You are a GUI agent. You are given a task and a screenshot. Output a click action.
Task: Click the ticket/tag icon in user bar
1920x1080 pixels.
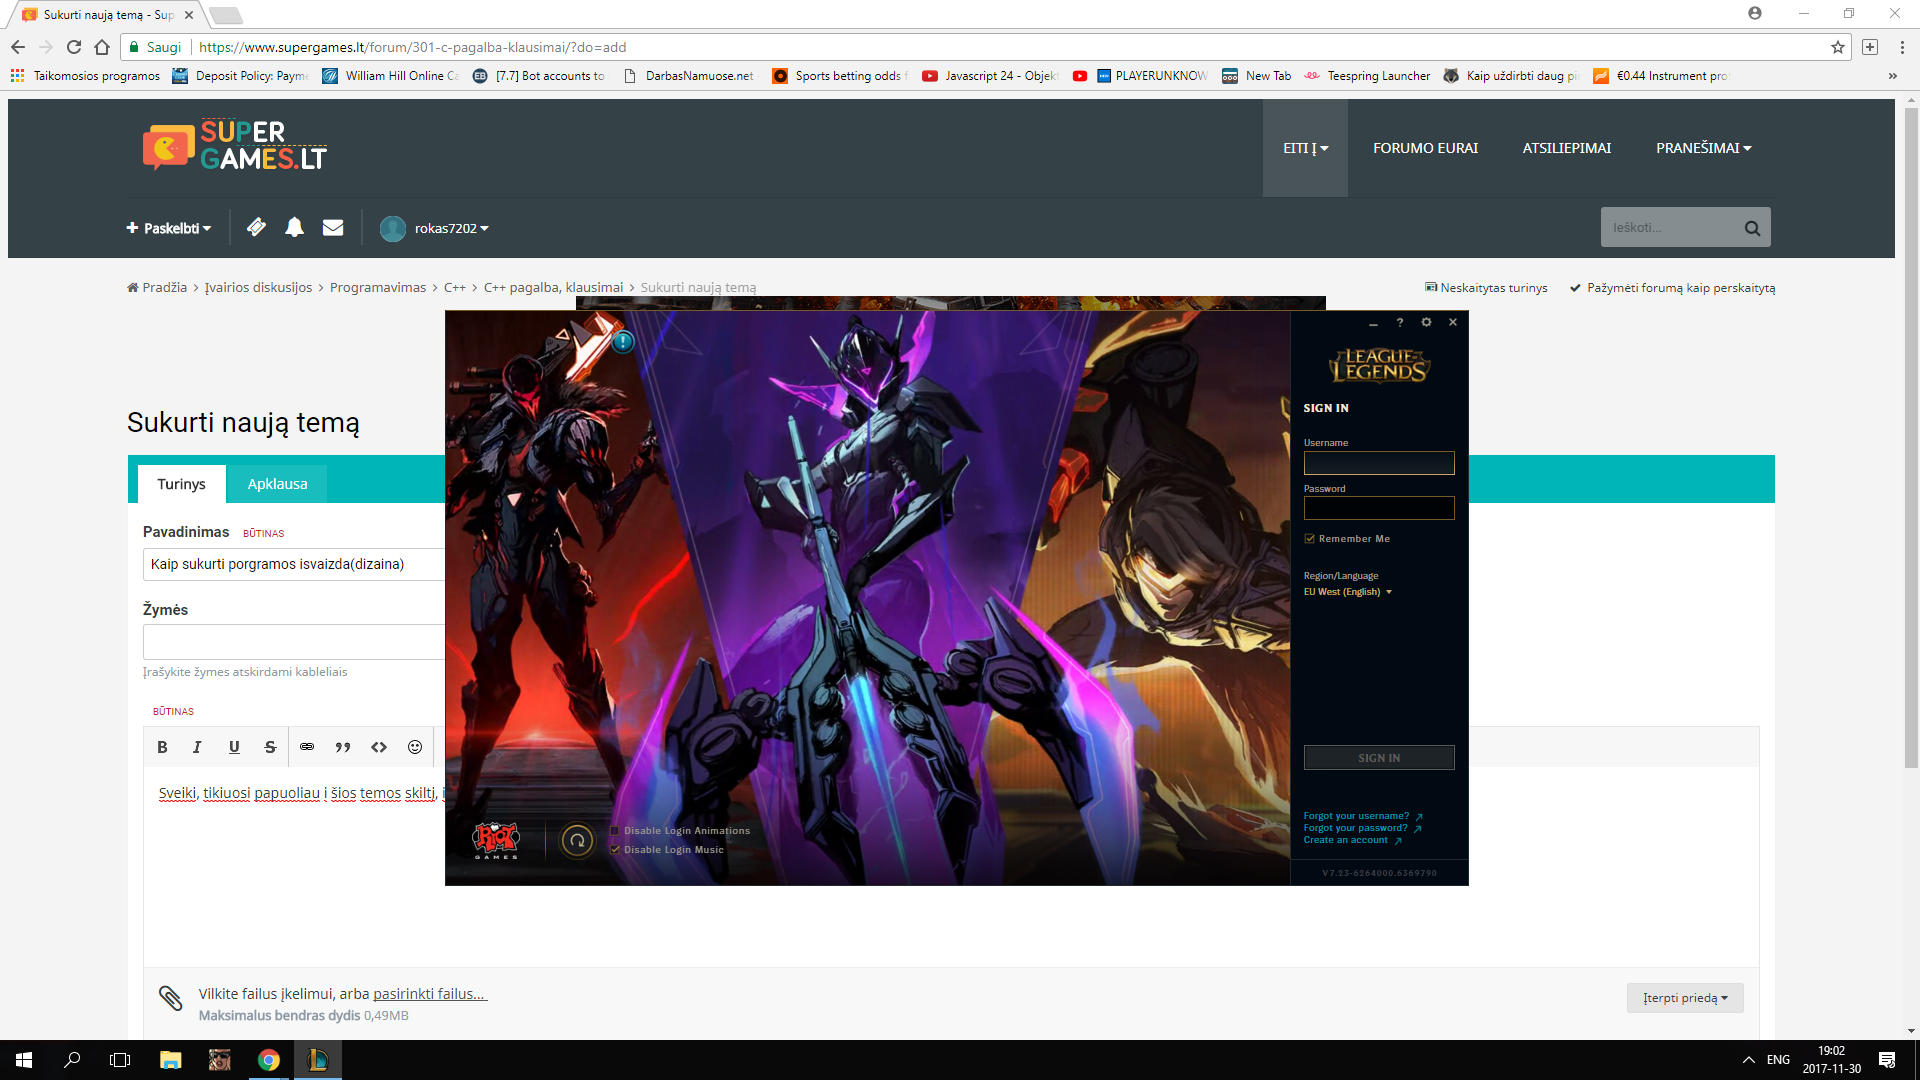click(x=256, y=228)
